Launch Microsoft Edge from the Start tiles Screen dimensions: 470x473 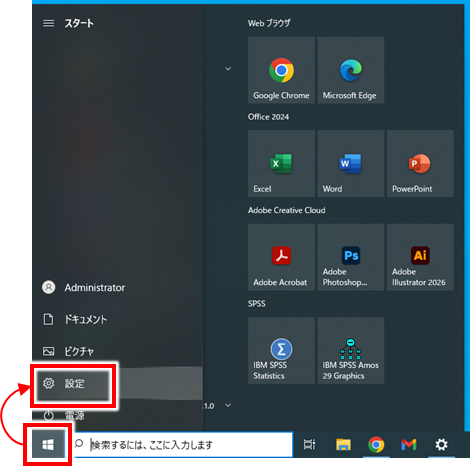click(351, 70)
